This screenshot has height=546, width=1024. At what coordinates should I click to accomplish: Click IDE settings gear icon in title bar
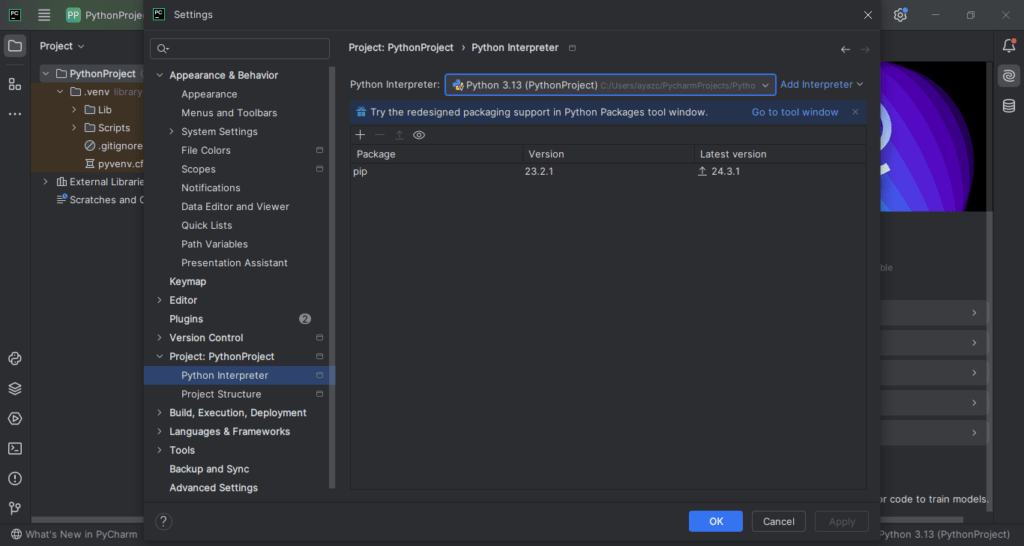(x=901, y=14)
